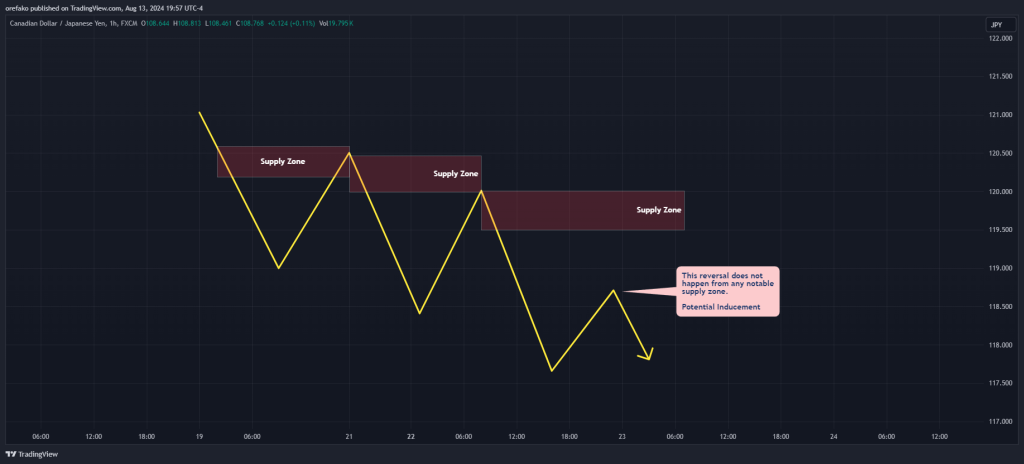The width and height of the screenshot is (1024, 464).
Task: Select the date 24 on time axis
Action: pyautogui.click(x=834, y=436)
